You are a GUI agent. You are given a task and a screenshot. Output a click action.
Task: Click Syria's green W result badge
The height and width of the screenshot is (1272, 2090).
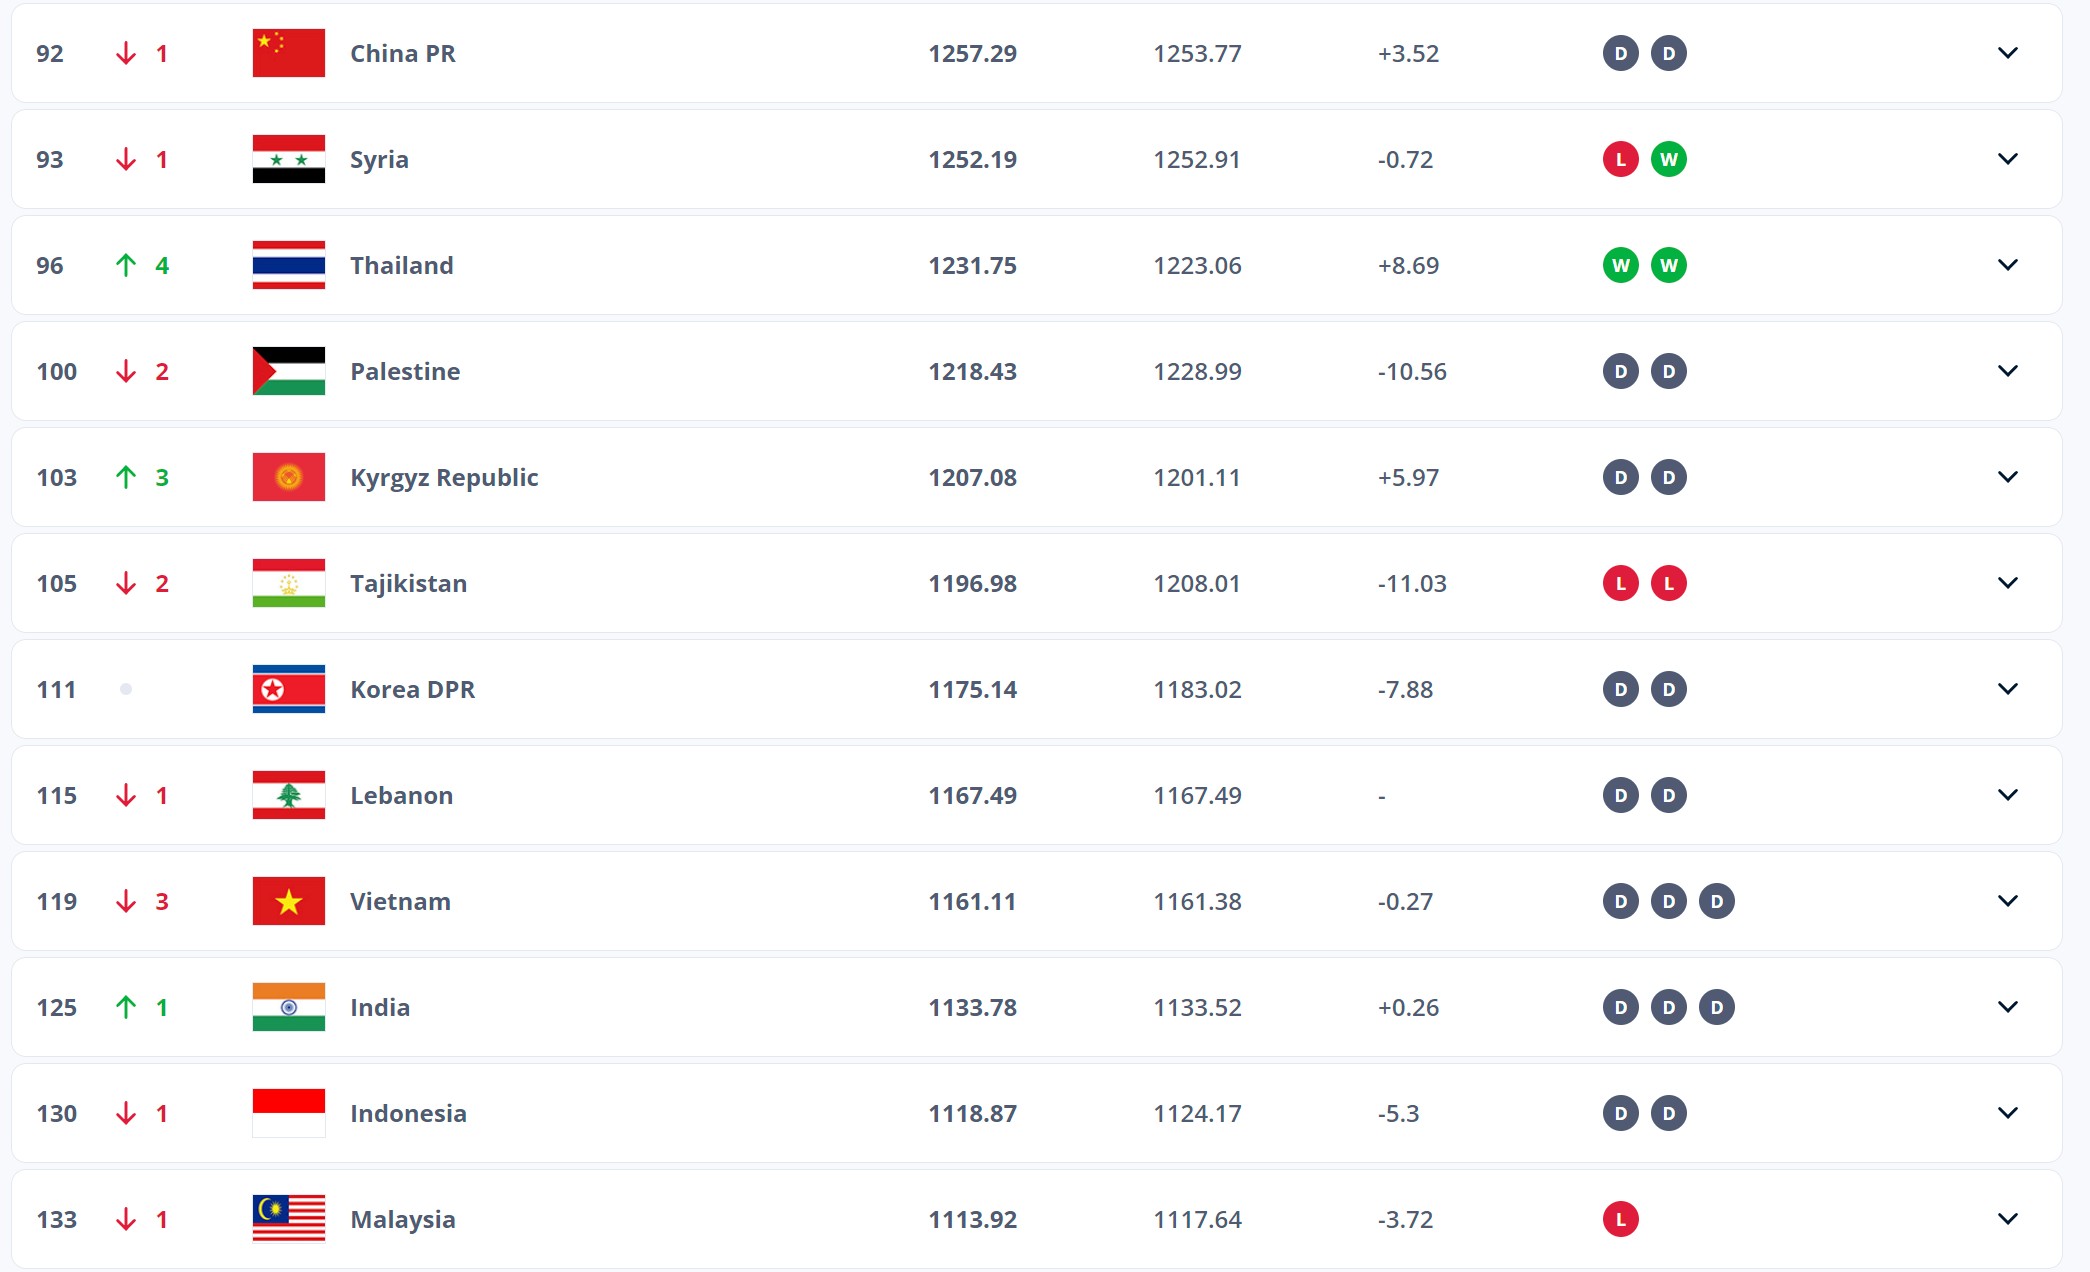[x=1668, y=159]
